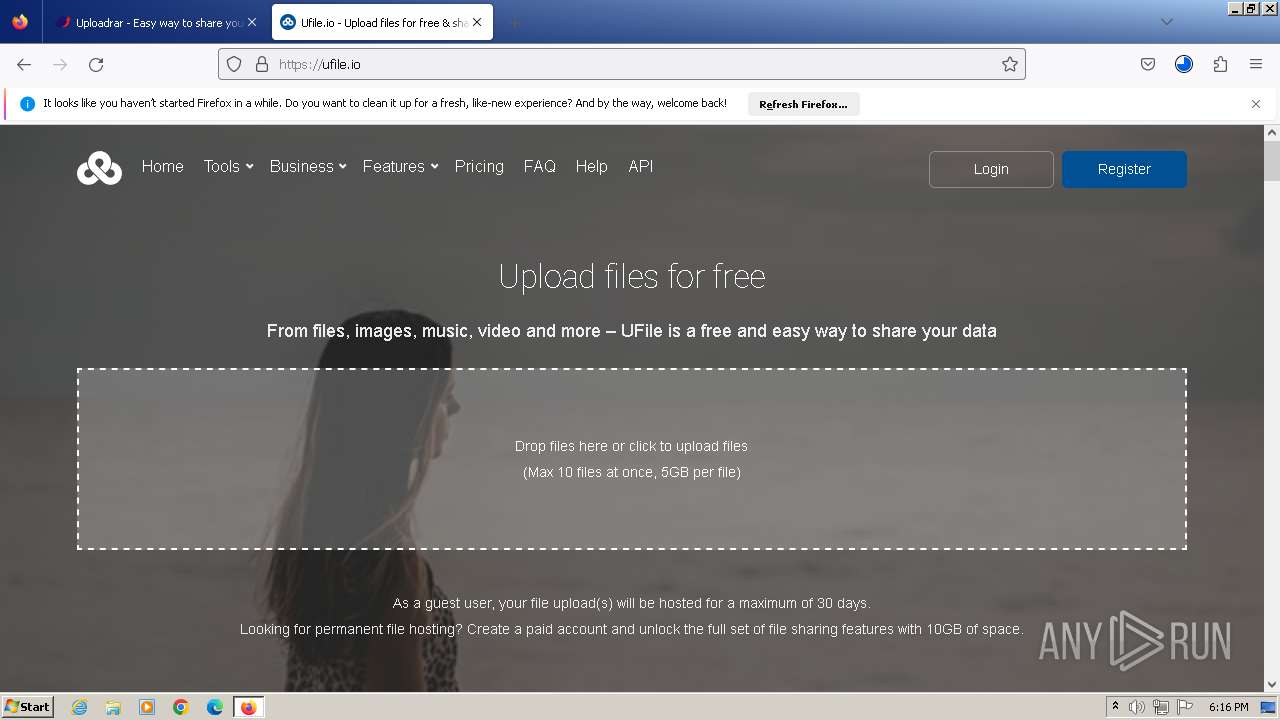The height and width of the screenshot is (720, 1280).
Task: Expand the Features dropdown menu
Action: point(400,166)
